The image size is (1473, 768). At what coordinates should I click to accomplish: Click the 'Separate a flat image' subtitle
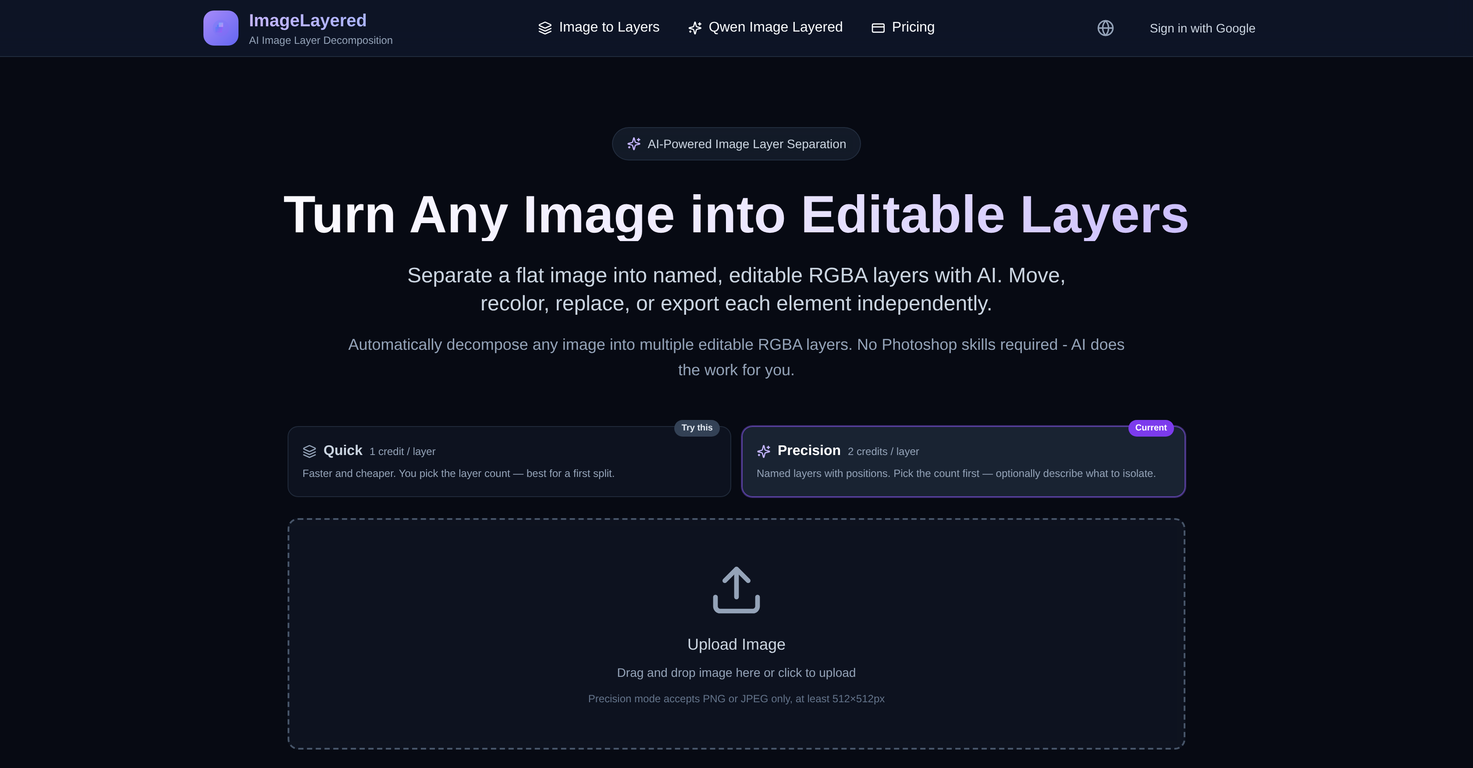tap(736, 289)
